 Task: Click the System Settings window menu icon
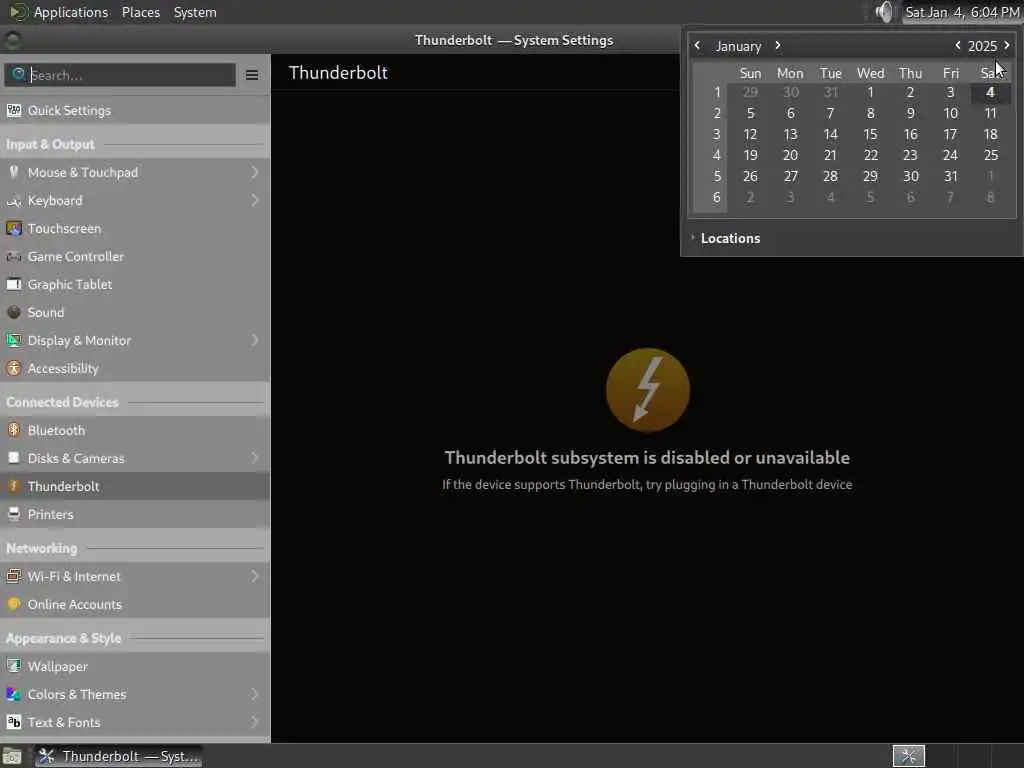tap(12, 40)
